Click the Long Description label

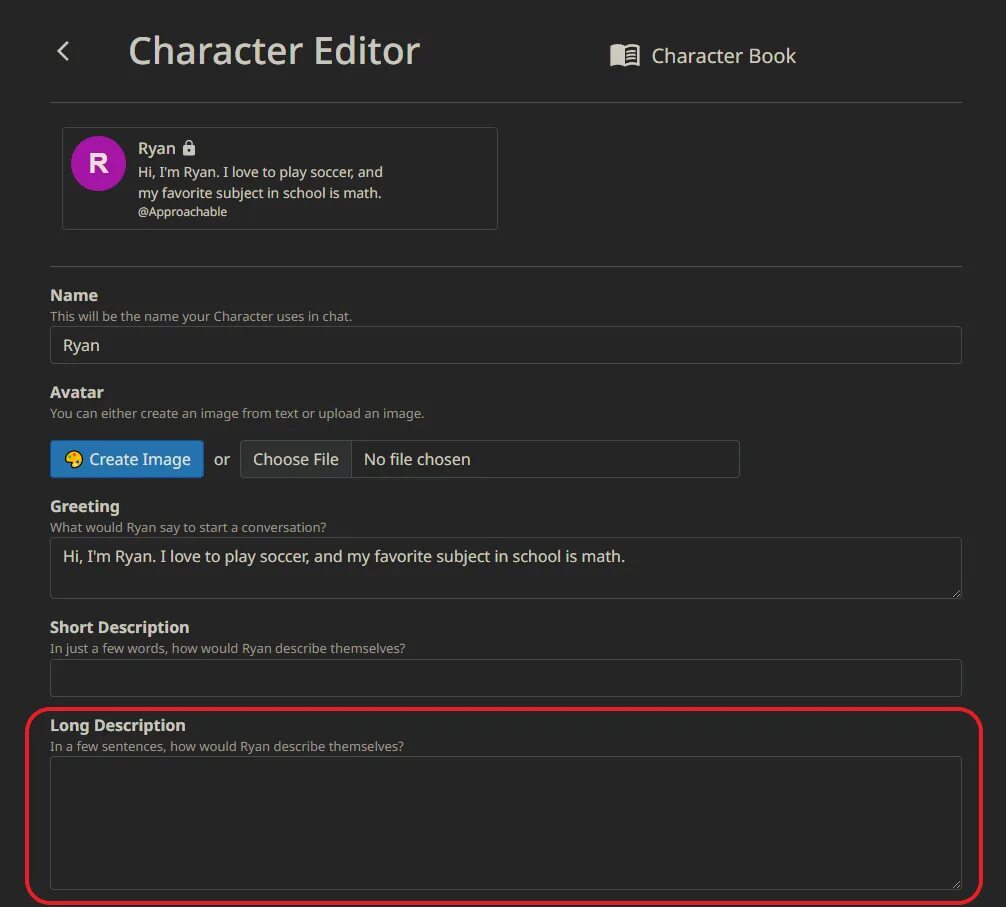117,725
